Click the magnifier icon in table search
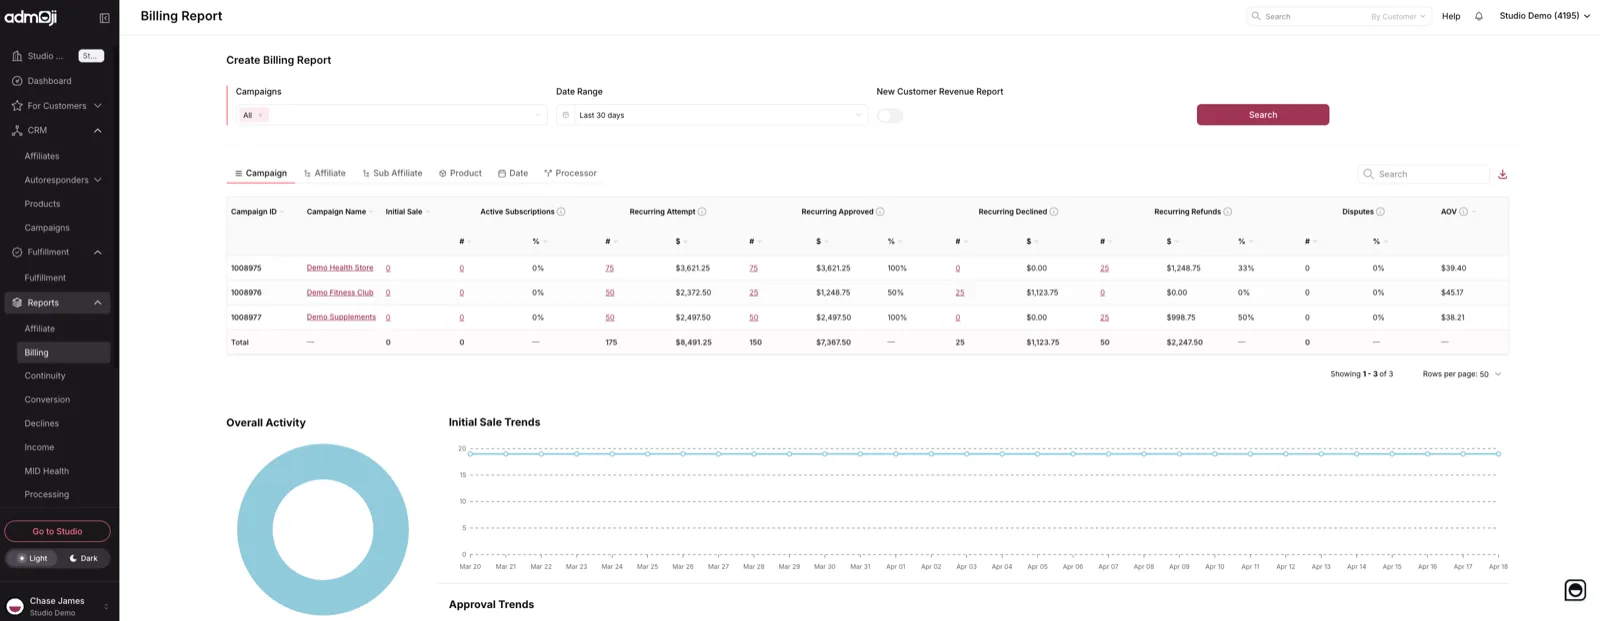Image resolution: width=1600 pixels, height=621 pixels. pos(1368,174)
